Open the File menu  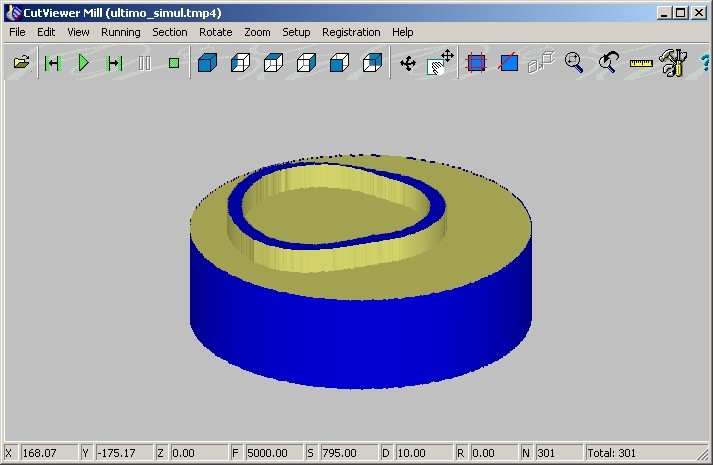(17, 32)
